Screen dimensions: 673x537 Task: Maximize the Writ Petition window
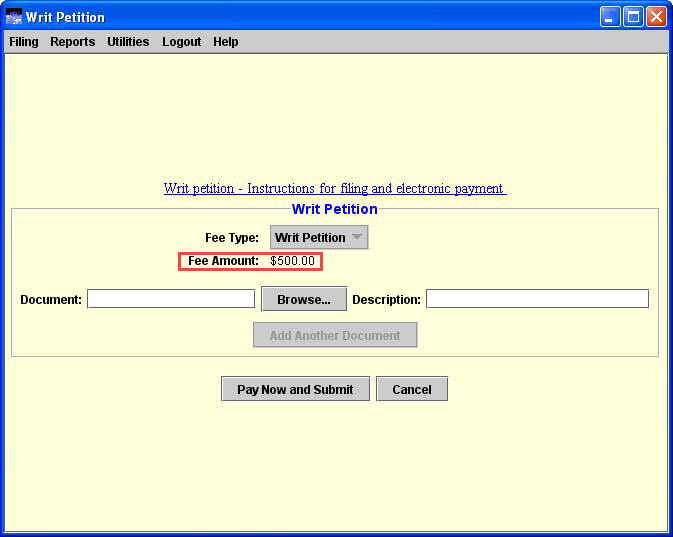coord(633,17)
